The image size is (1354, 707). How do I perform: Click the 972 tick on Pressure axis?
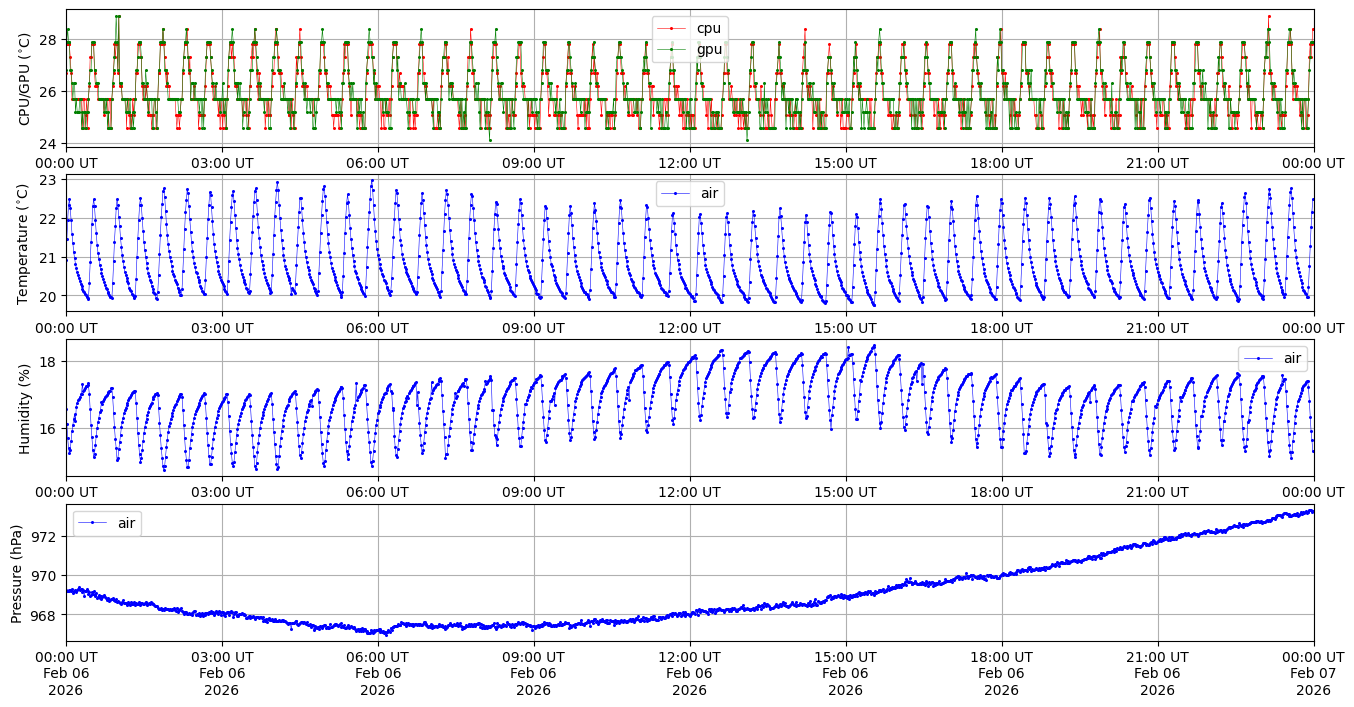point(47,537)
